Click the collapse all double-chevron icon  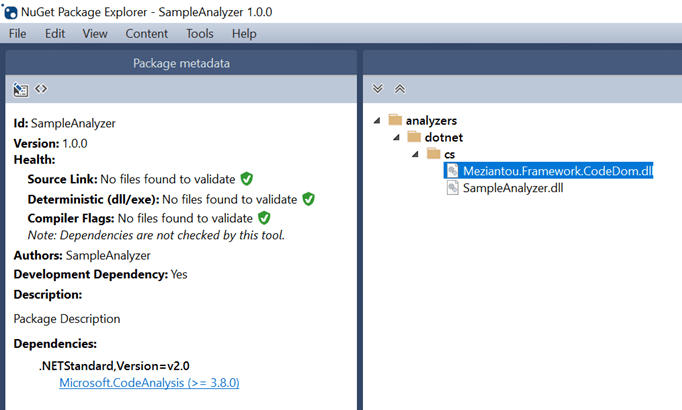[400, 89]
